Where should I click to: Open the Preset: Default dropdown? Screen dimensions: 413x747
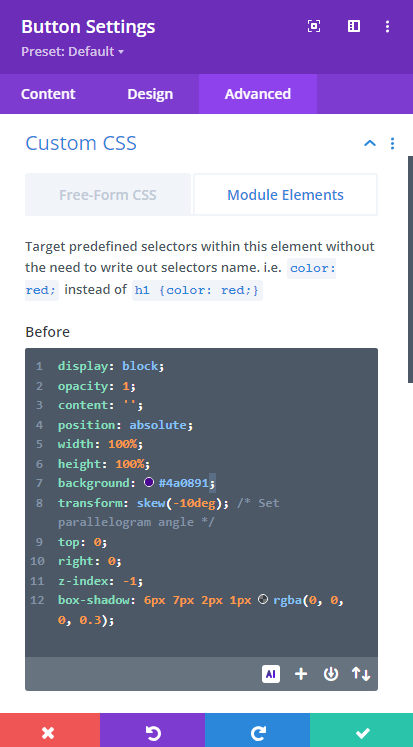click(x=72, y=51)
